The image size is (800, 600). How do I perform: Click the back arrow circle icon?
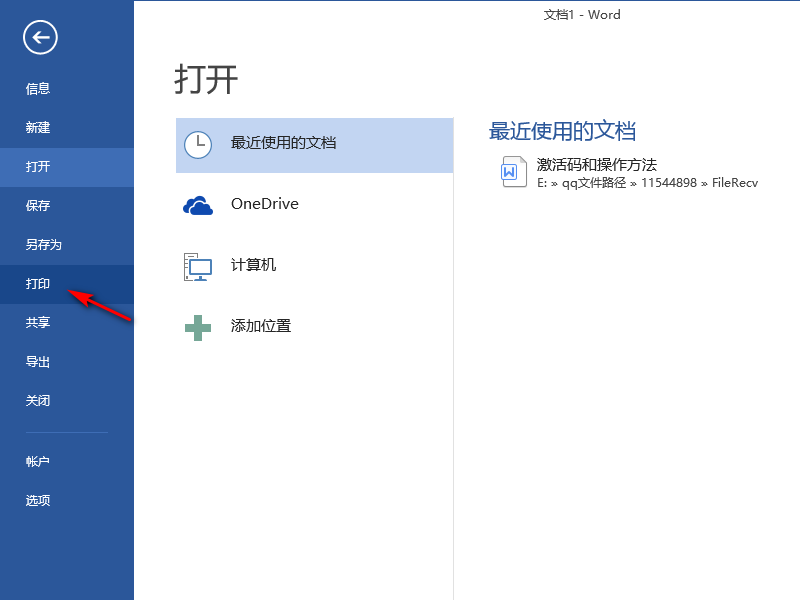click(40, 37)
